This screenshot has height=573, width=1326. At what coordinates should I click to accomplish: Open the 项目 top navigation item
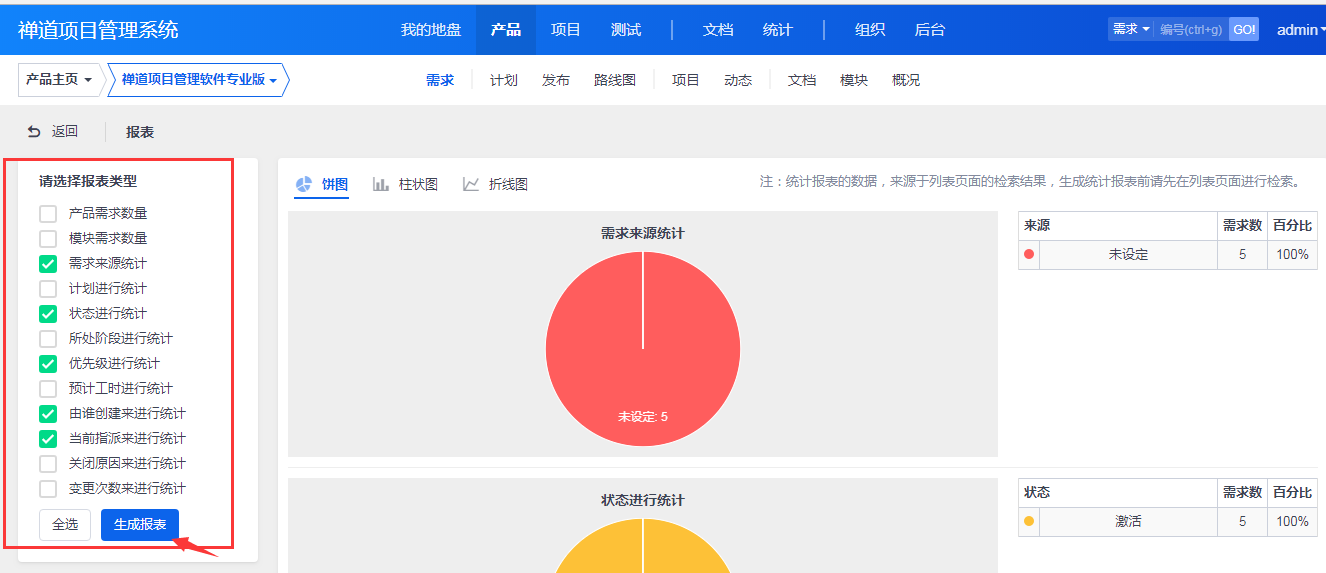point(566,30)
